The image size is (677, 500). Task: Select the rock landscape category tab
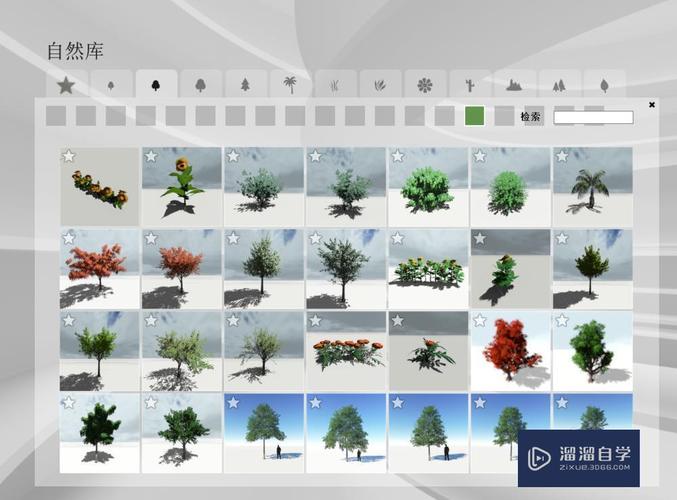pos(514,85)
